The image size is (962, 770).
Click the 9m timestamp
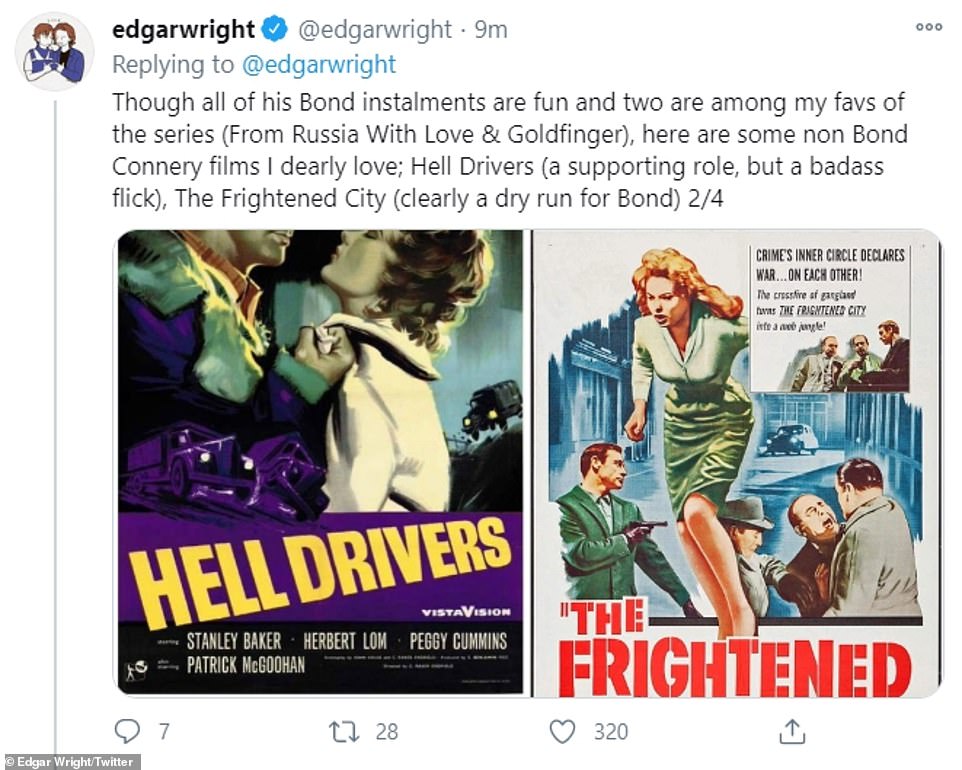click(491, 29)
